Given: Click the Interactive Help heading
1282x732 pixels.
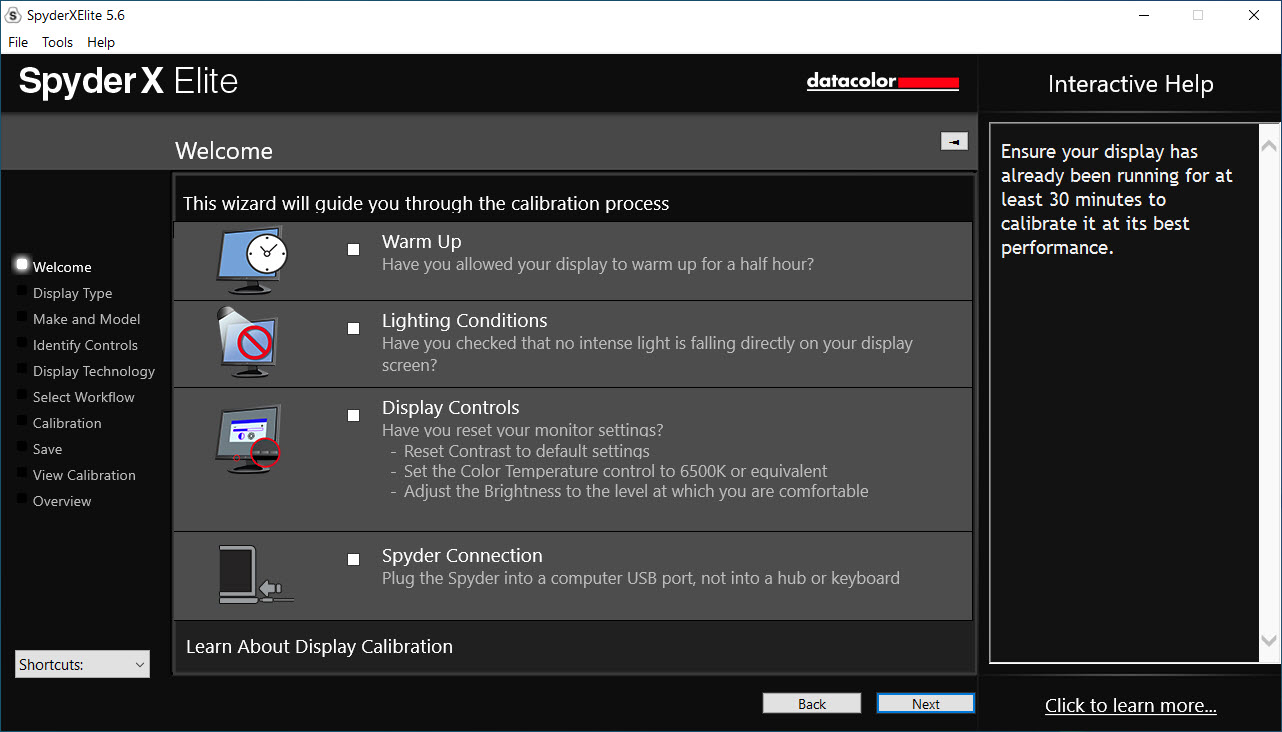Looking at the screenshot, I should (1131, 85).
